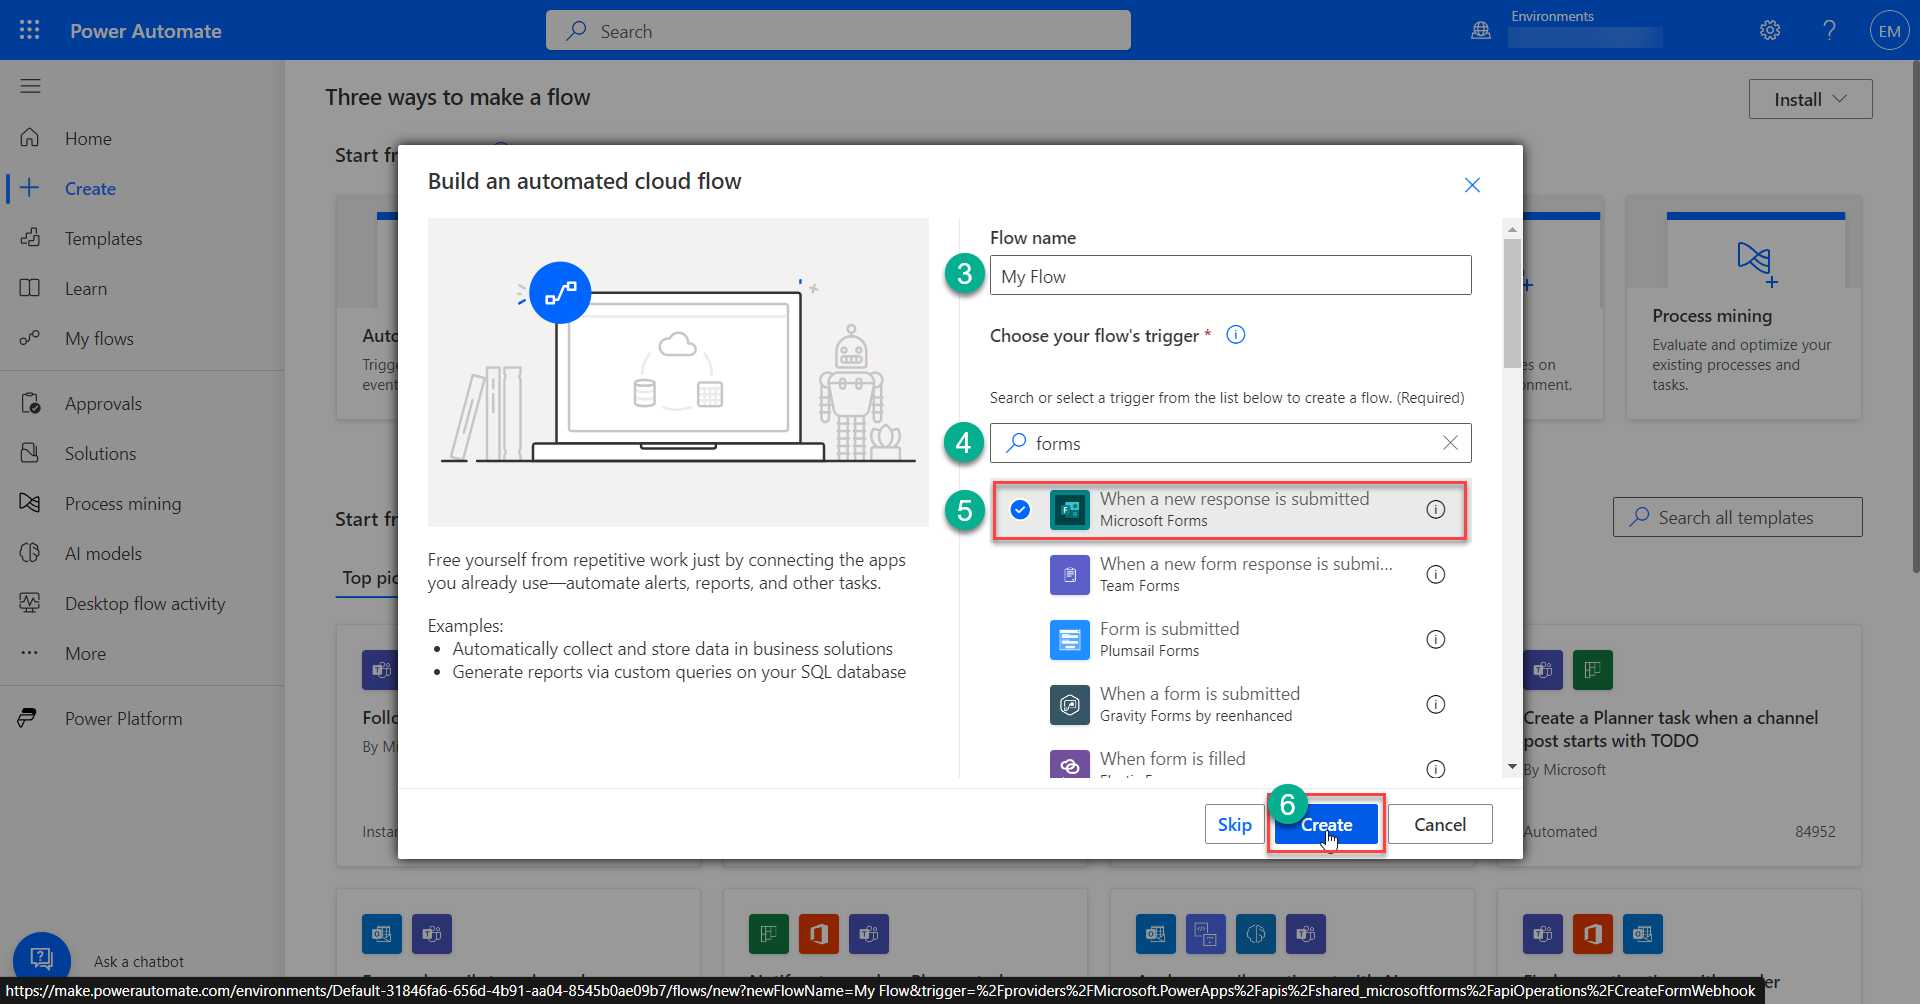1920x1004 pixels.
Task: Click in the trigger search field
Action: 1230,442
